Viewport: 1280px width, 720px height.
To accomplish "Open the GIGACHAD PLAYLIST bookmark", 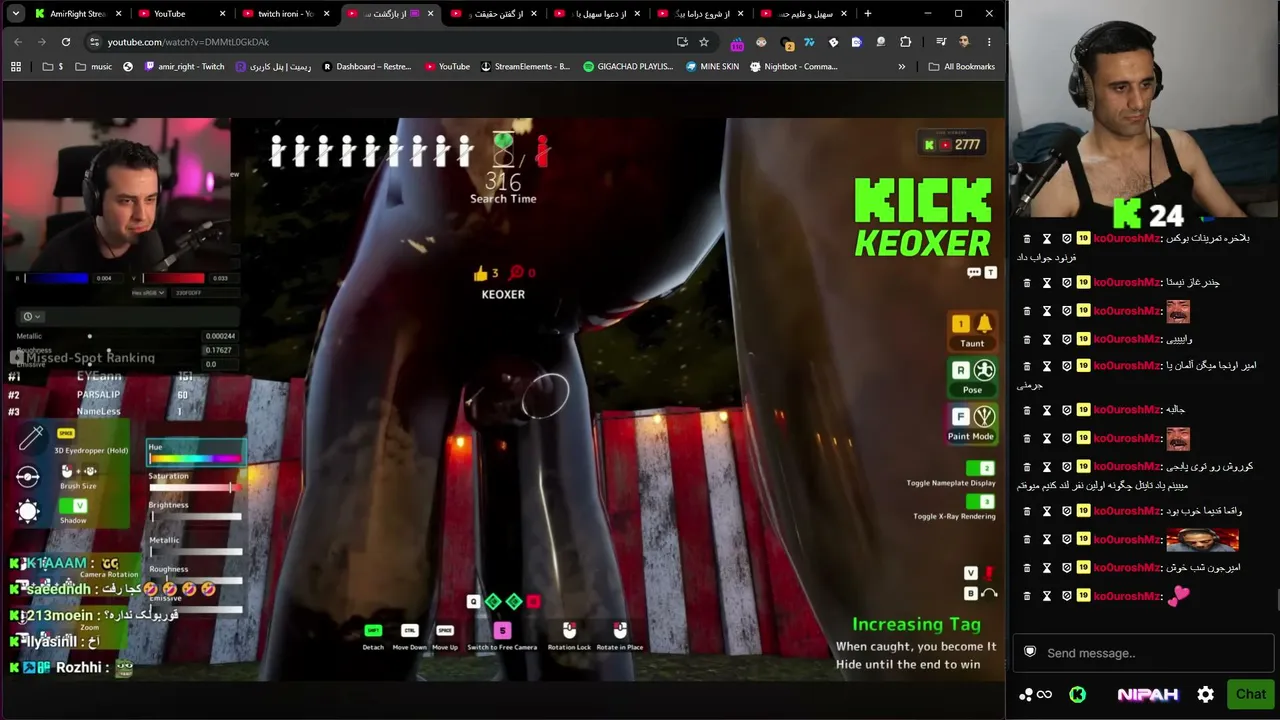I will click(x=628, y=67).
